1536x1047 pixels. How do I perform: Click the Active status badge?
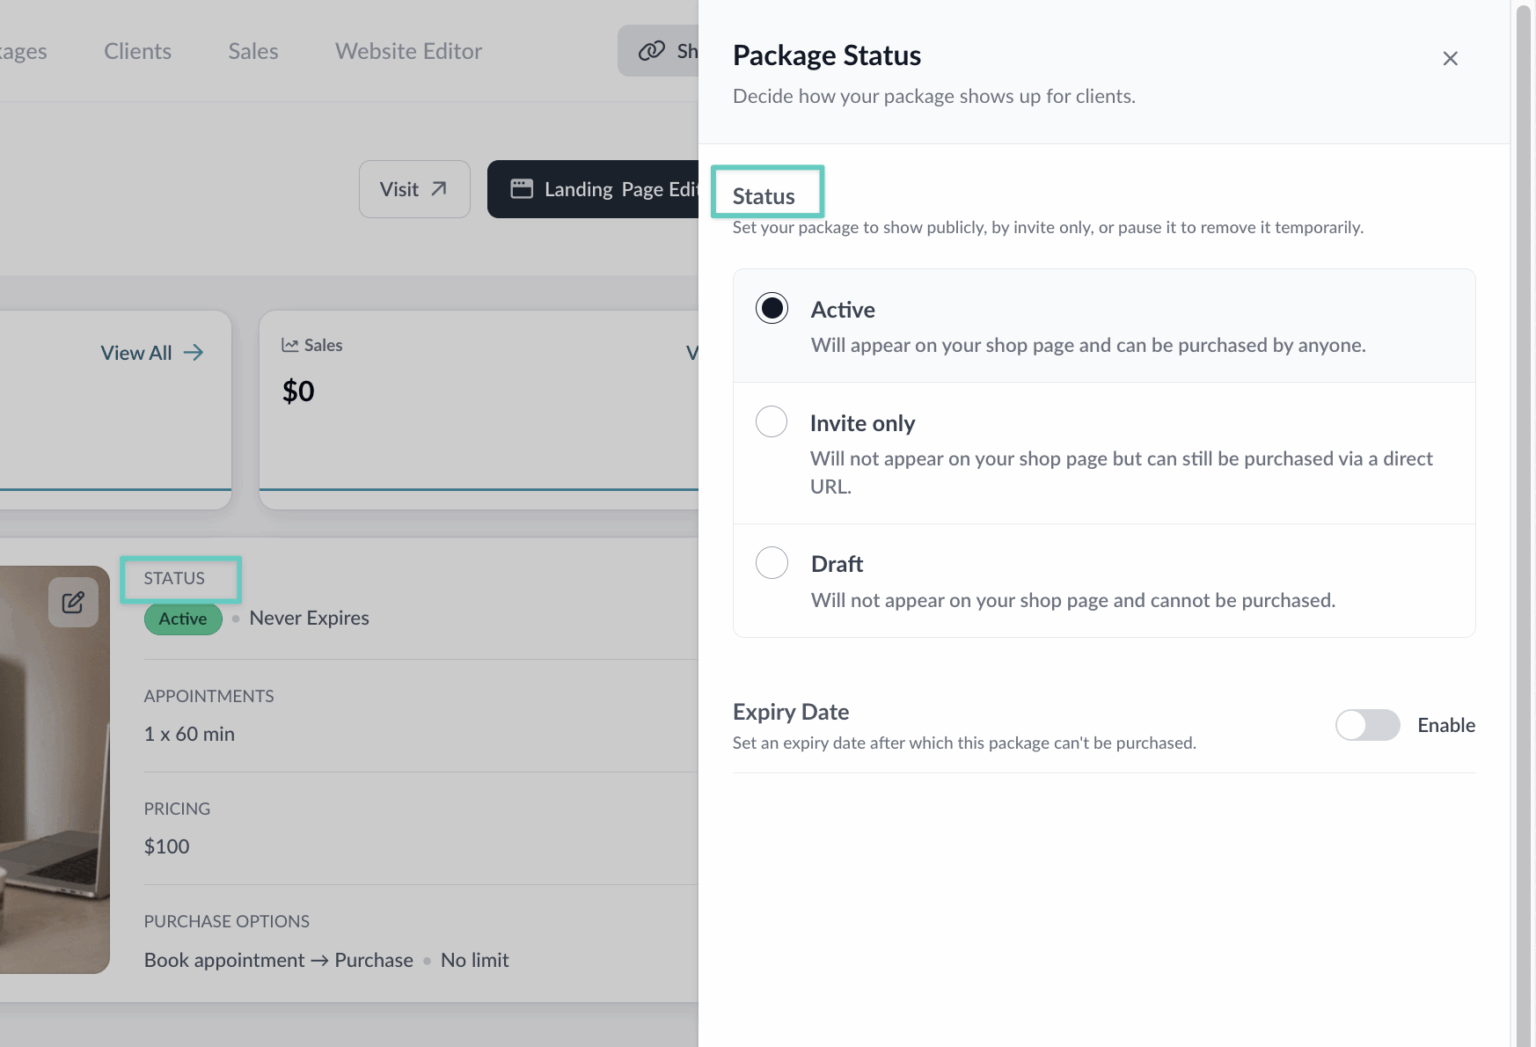tap(182, 618)
